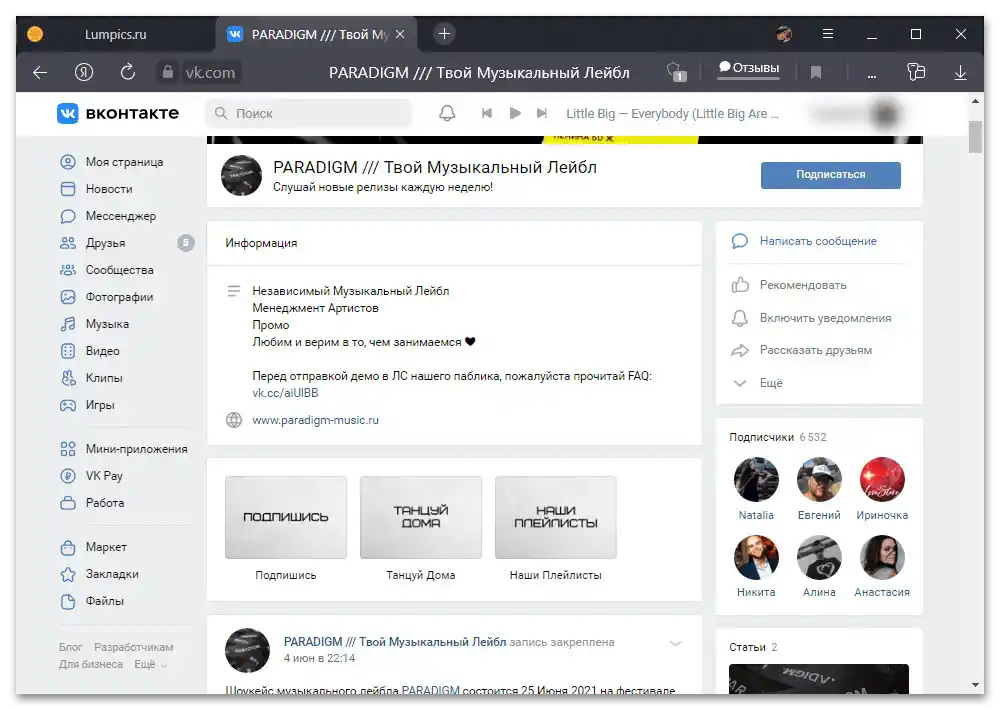This screenshot has height=710, width=1000.
Task: Open subscriber Анастасия's avatar
Action: (x=882, y=557)
